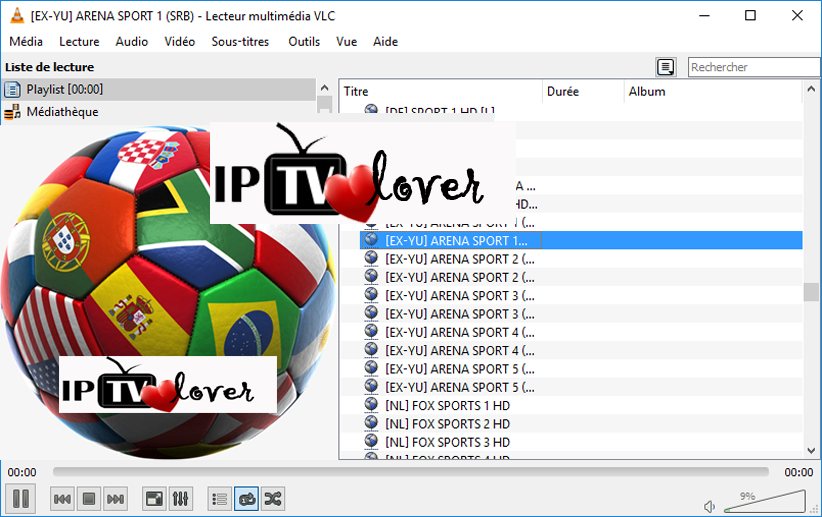Click sidebar scrollbar up arrow

pyautogui.click(x=325, y=88)
